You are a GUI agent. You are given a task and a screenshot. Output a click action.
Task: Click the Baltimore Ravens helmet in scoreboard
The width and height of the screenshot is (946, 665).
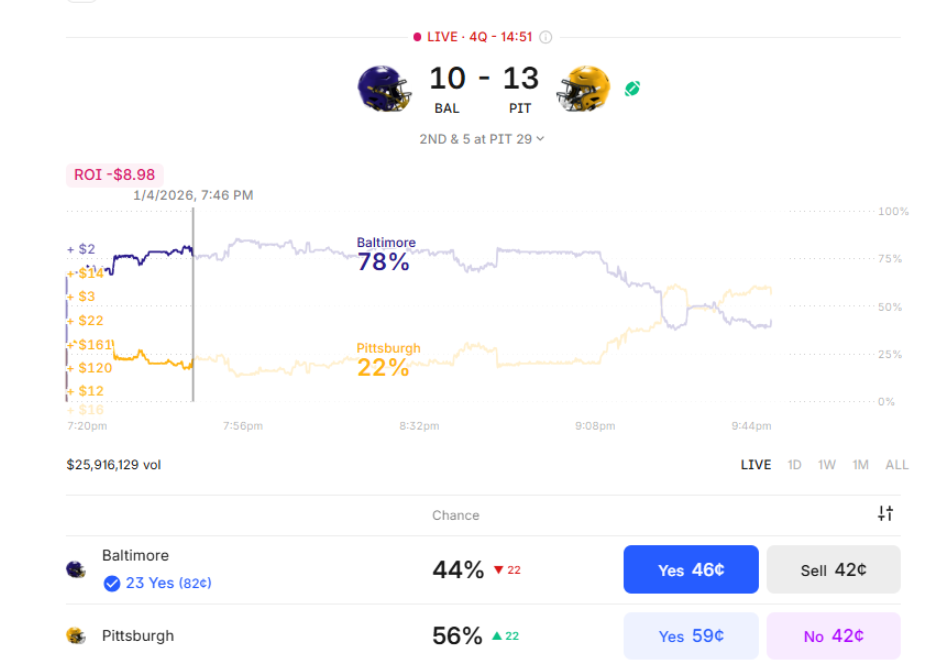(x=384, y=88)
